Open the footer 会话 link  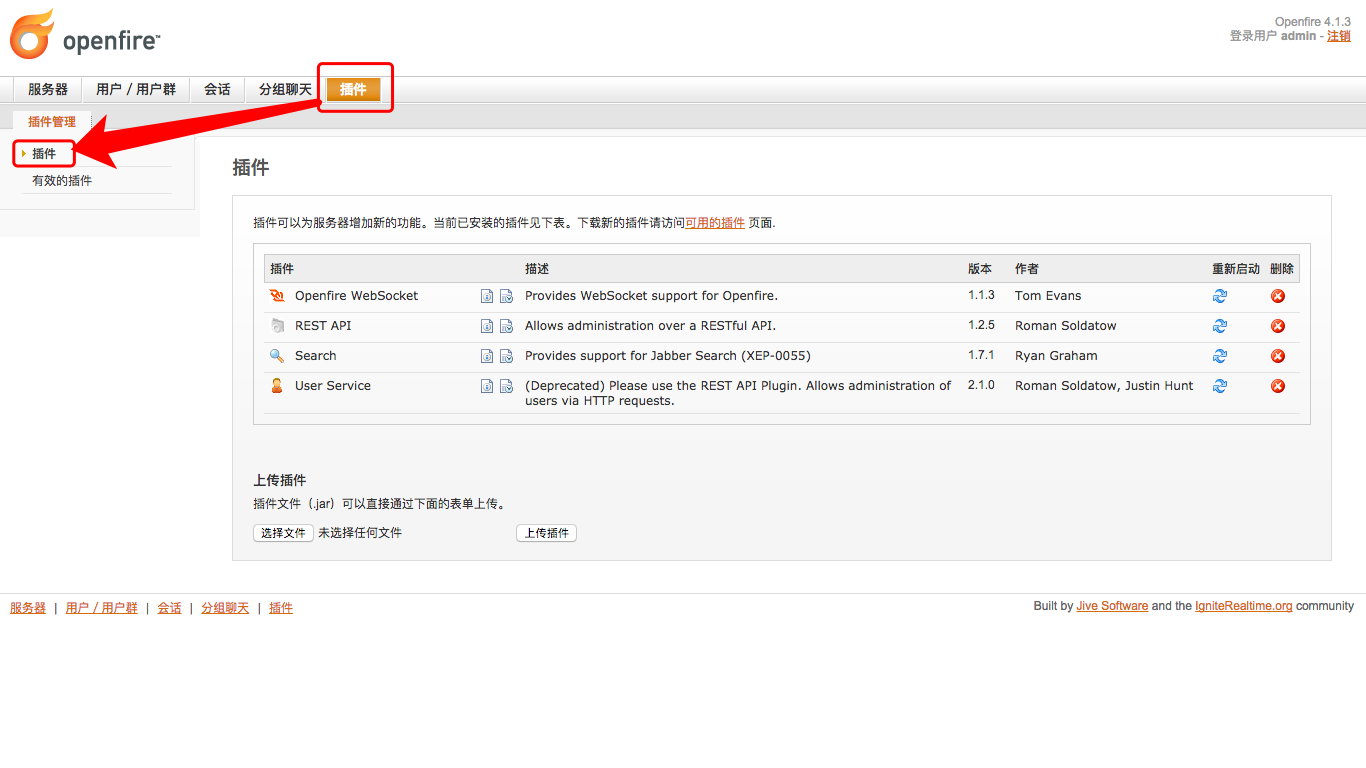click(x=169, y=608)
